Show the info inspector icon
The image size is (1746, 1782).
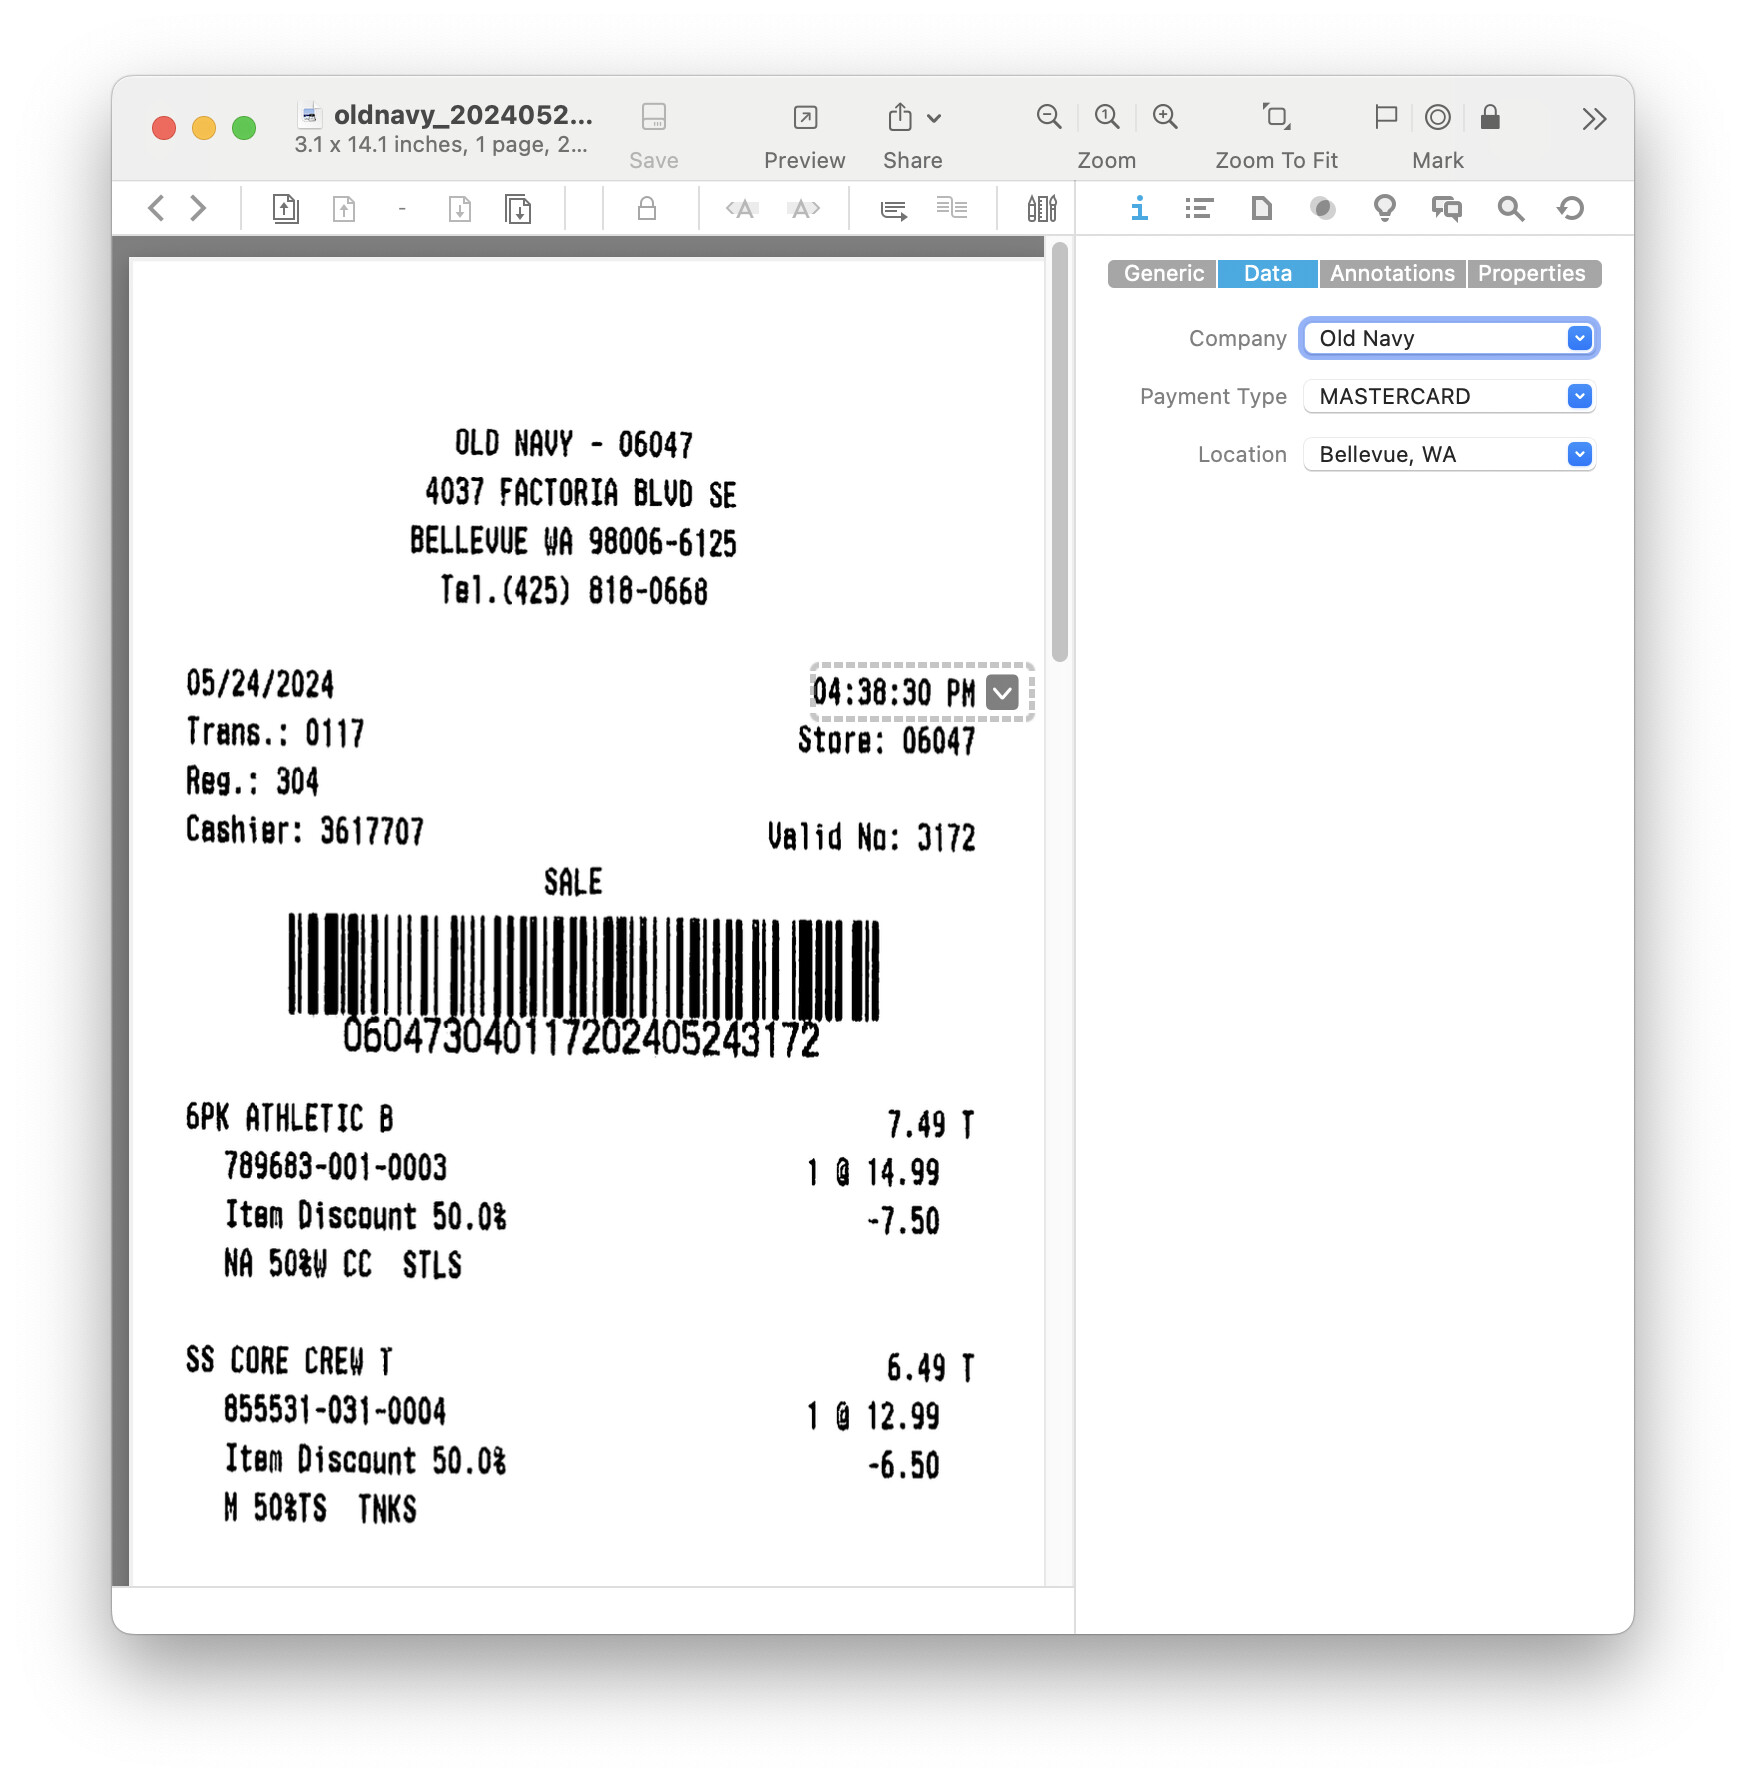point(1138,208)
